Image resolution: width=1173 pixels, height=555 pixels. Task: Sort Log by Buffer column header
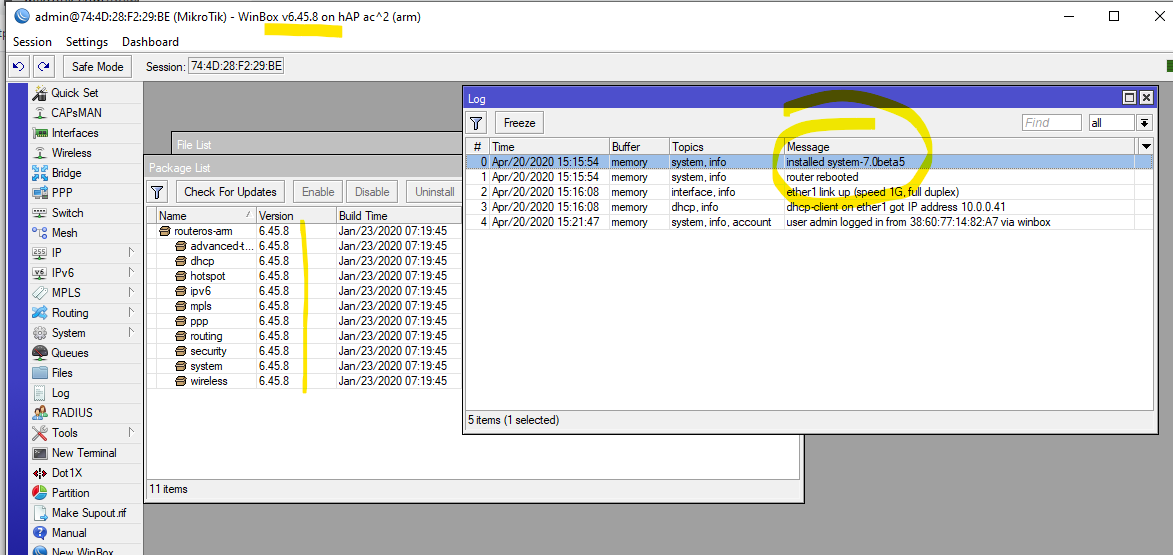click(639, 147)
